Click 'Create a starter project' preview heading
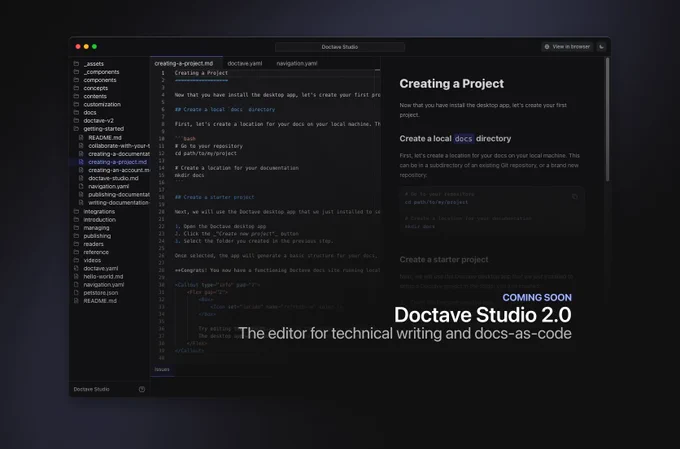This screenshot has width=680, height=449. pos(444,259)
